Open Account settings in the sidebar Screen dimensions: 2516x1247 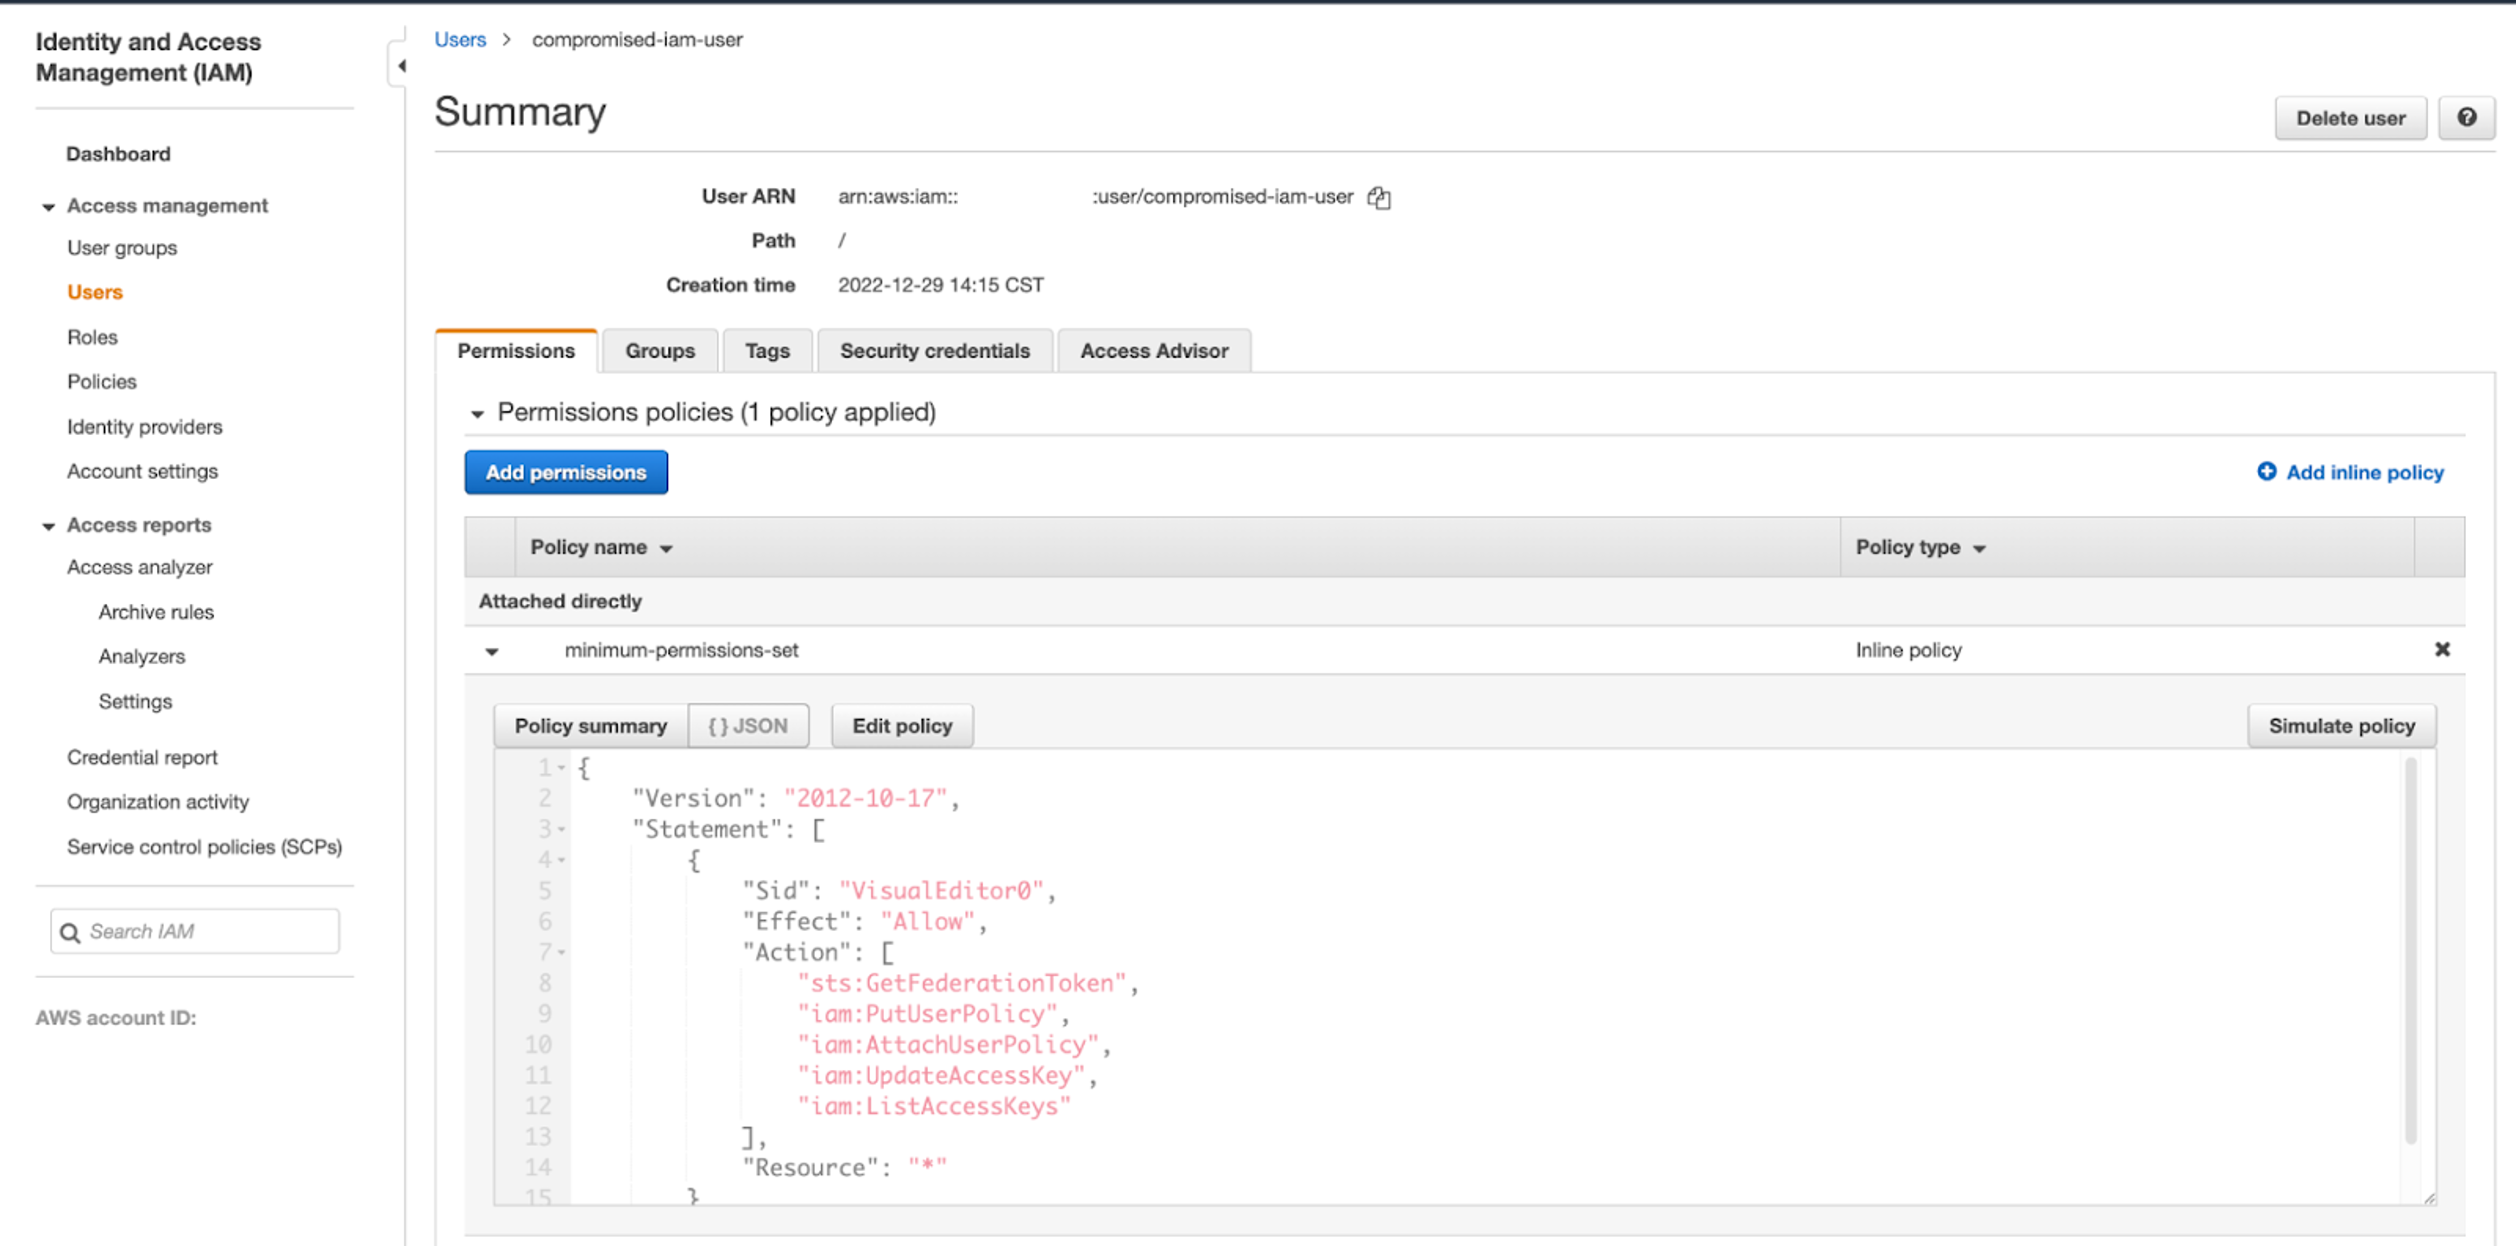coord(142,471)
